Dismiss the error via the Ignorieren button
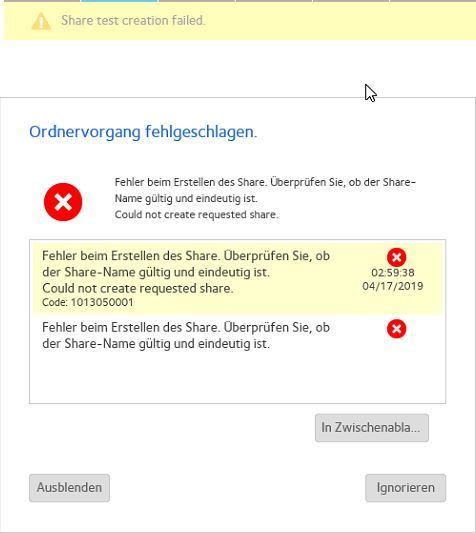Viewport: 476px width, 533px height. 405,488
